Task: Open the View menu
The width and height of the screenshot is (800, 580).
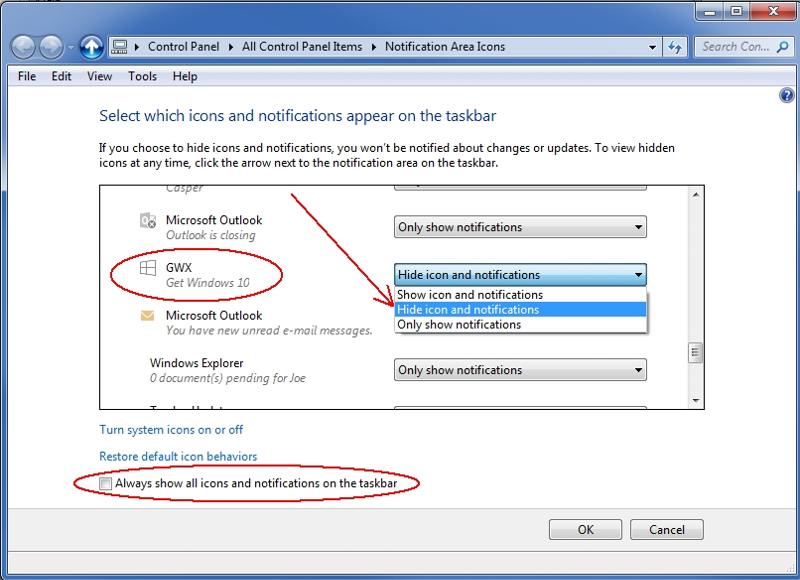Action: tap(99, 76)
